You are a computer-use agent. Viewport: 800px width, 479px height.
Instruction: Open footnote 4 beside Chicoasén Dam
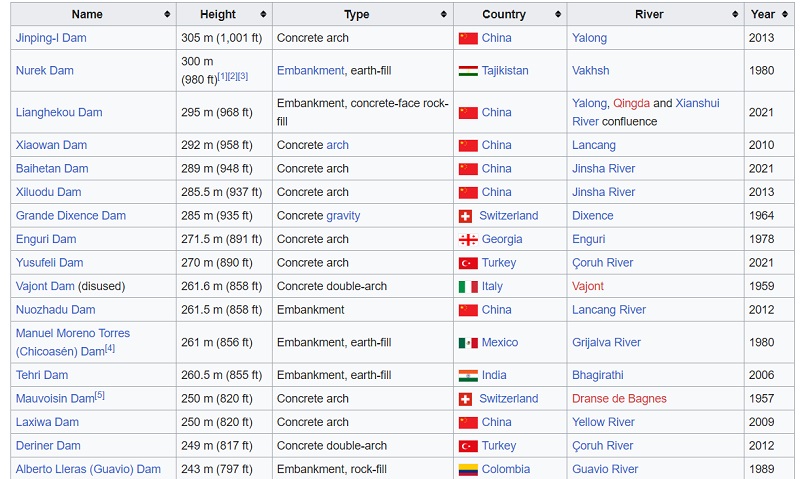click(110, 349)
